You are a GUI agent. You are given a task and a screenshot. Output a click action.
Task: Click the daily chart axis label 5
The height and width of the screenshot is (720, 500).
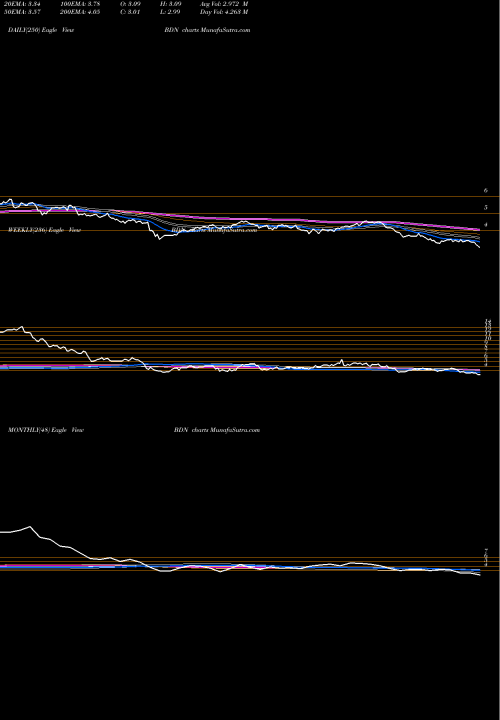click(x=486, y=208)
